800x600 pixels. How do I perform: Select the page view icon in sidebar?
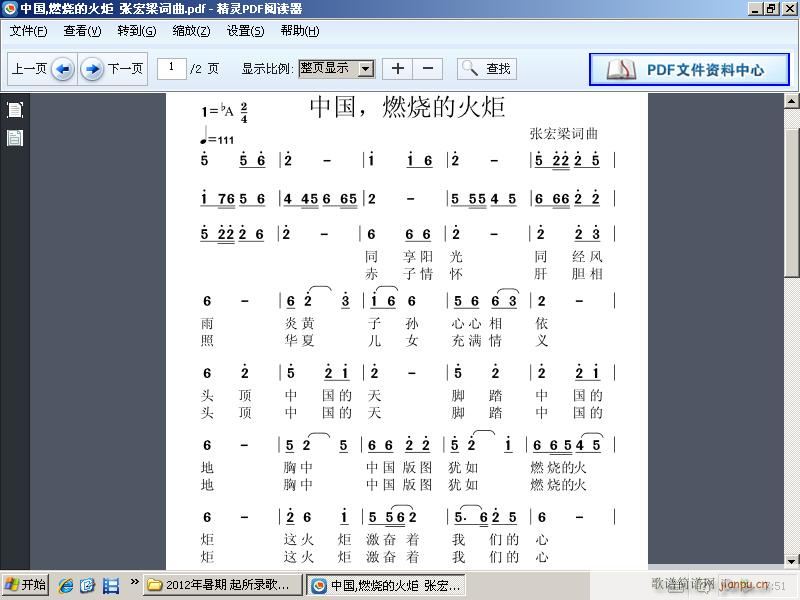13,110
